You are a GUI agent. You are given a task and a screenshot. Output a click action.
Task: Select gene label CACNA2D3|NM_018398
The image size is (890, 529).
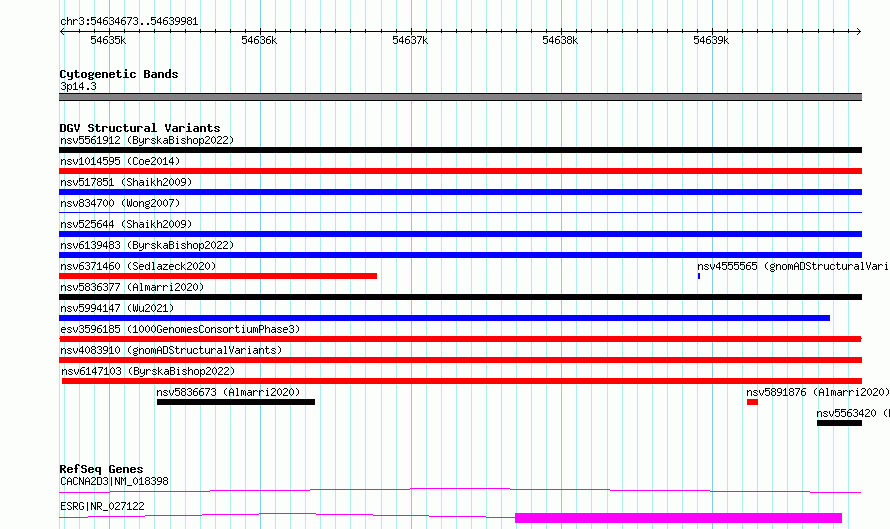click(x=114, y=481)
